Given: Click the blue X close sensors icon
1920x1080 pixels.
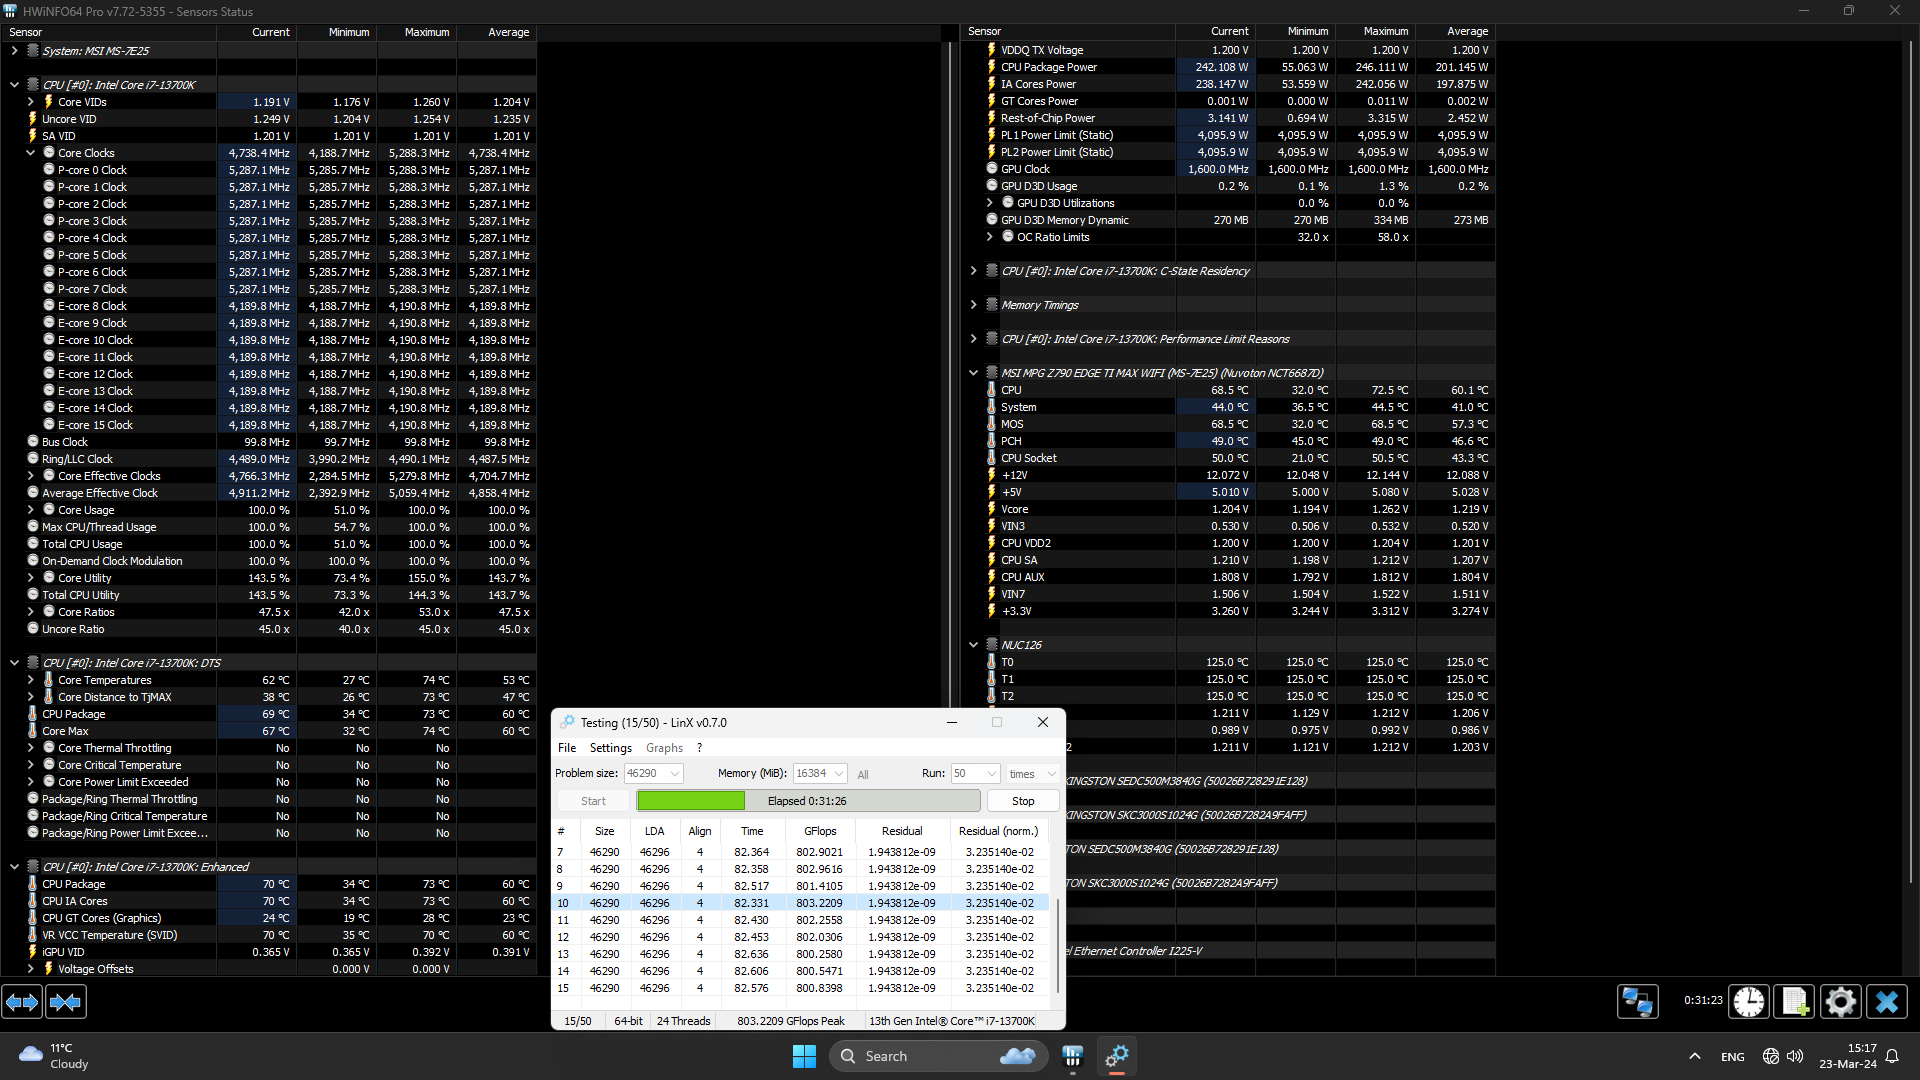Looking at the screenshot, I should 1887,1001.
